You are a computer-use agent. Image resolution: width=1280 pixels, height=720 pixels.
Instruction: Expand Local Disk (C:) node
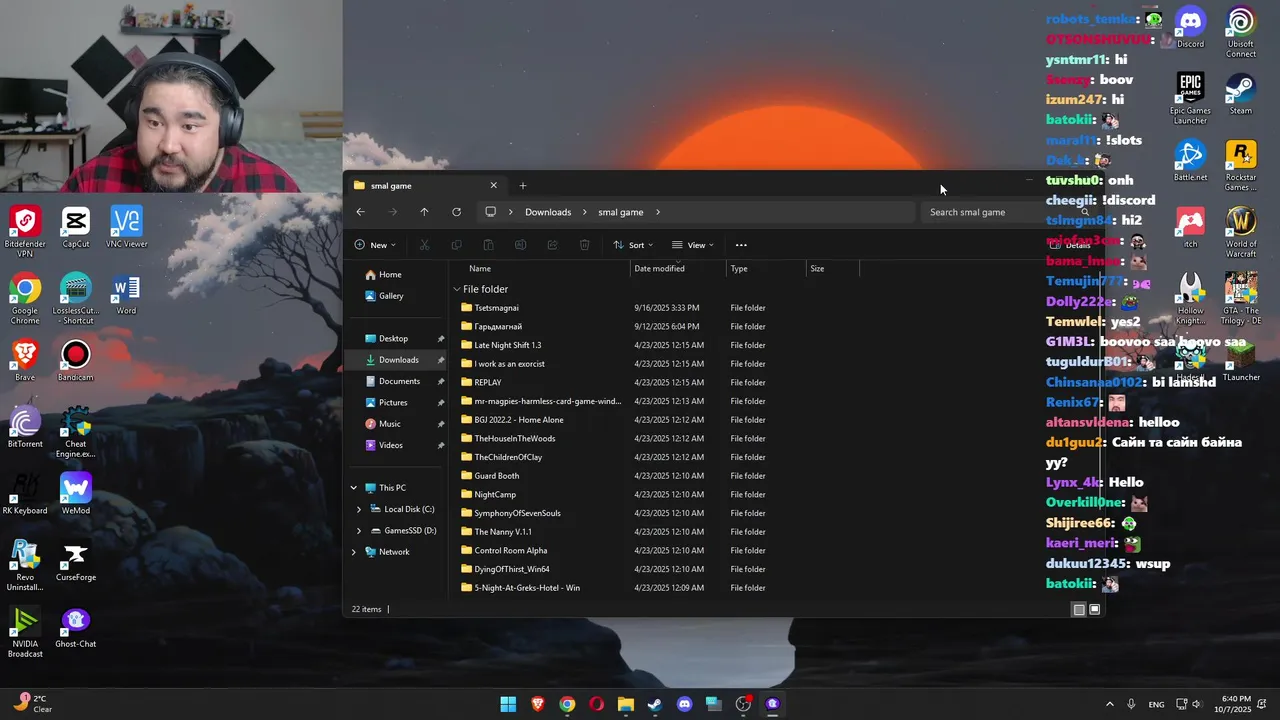click(359, 509)
